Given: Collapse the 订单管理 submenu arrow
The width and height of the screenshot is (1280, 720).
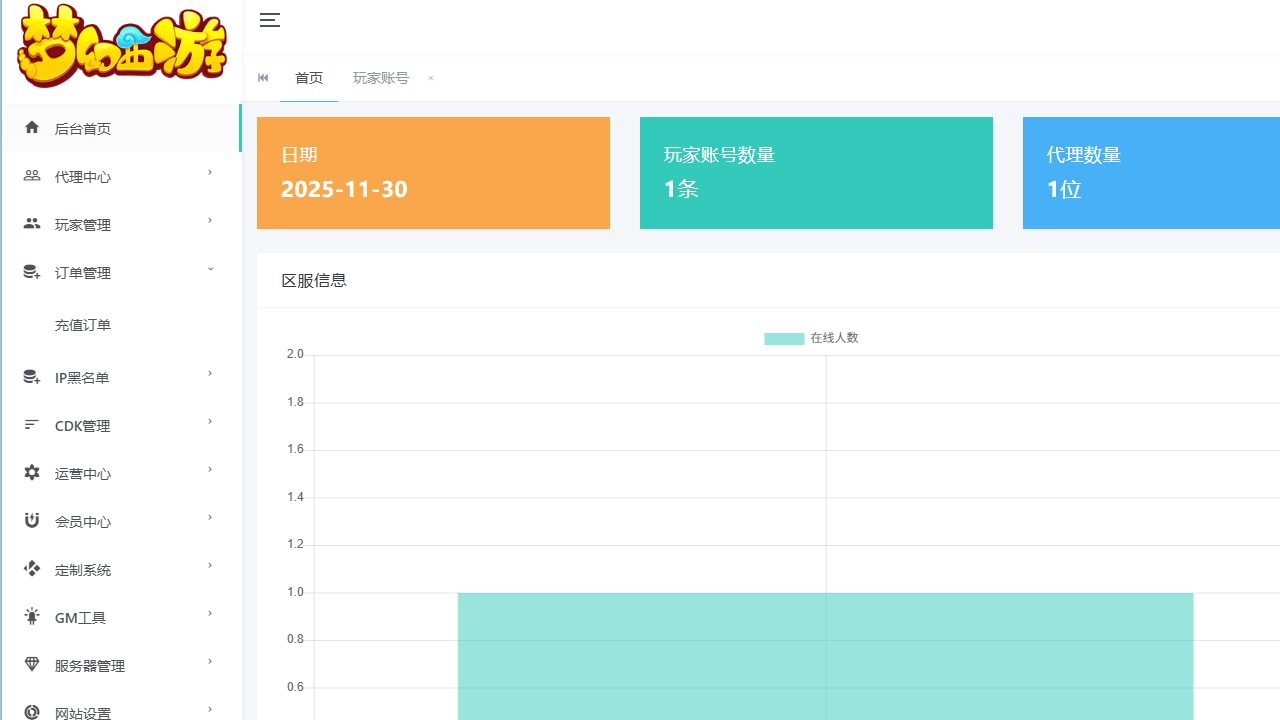Looking at the screenshot, I should tap(210, 269).
